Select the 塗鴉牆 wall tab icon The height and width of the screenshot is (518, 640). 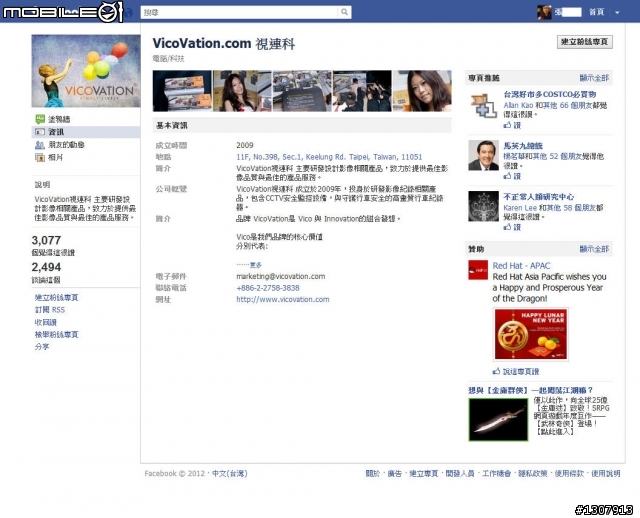(x=40, y=119)
